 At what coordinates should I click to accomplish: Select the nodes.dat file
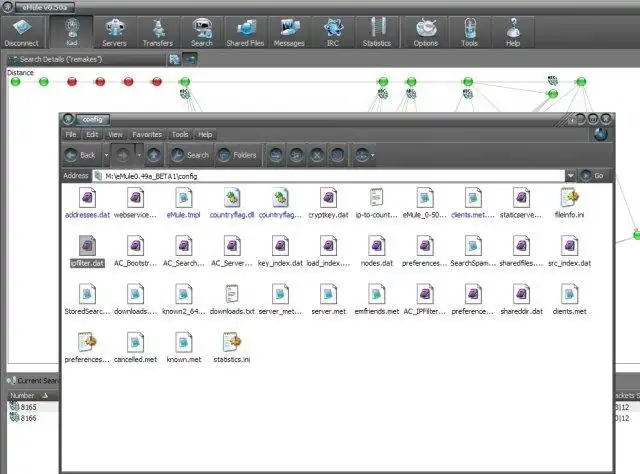pyautogui.click(x=377, y=251)
